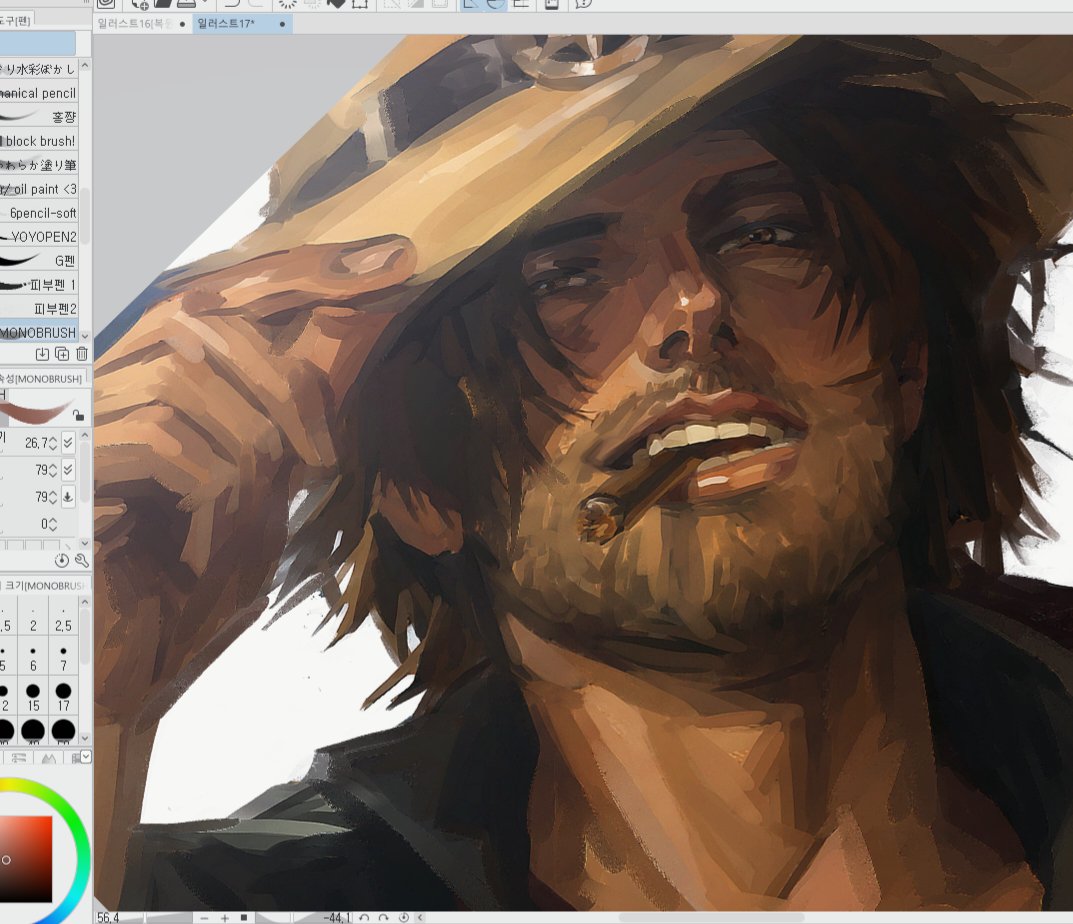
Task: Reset tool properties to initial settings
Action: click(x=62, y=561)
